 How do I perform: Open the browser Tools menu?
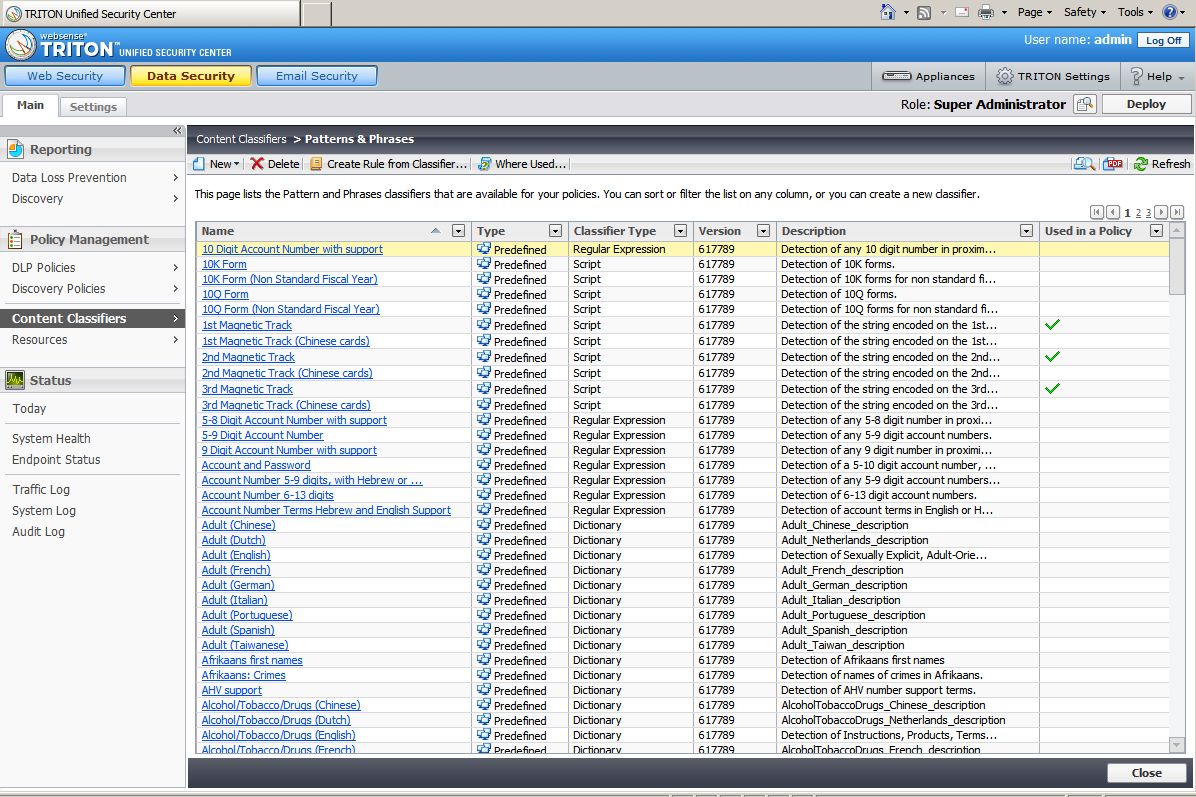1135,12
